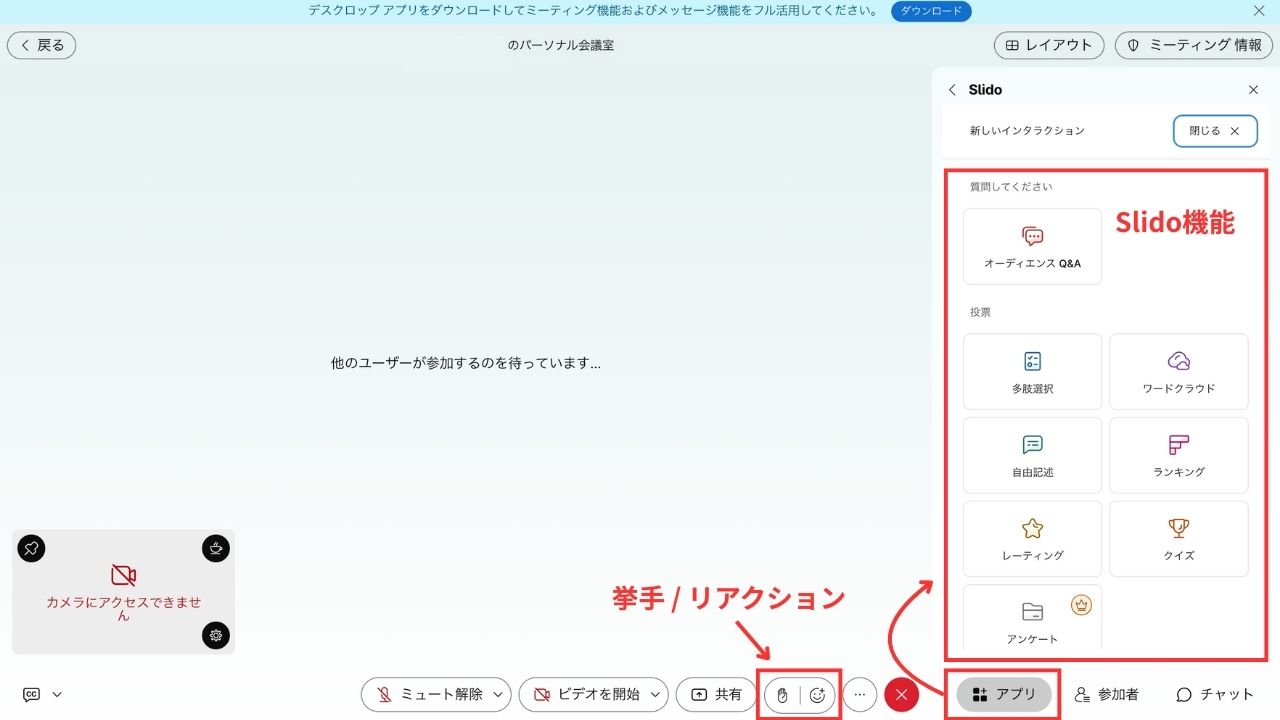This screenshot has height=720, width=1280.
Task: Select the multiple choice poll tile
Action: pyautogui.click(x=1032, y=371)
